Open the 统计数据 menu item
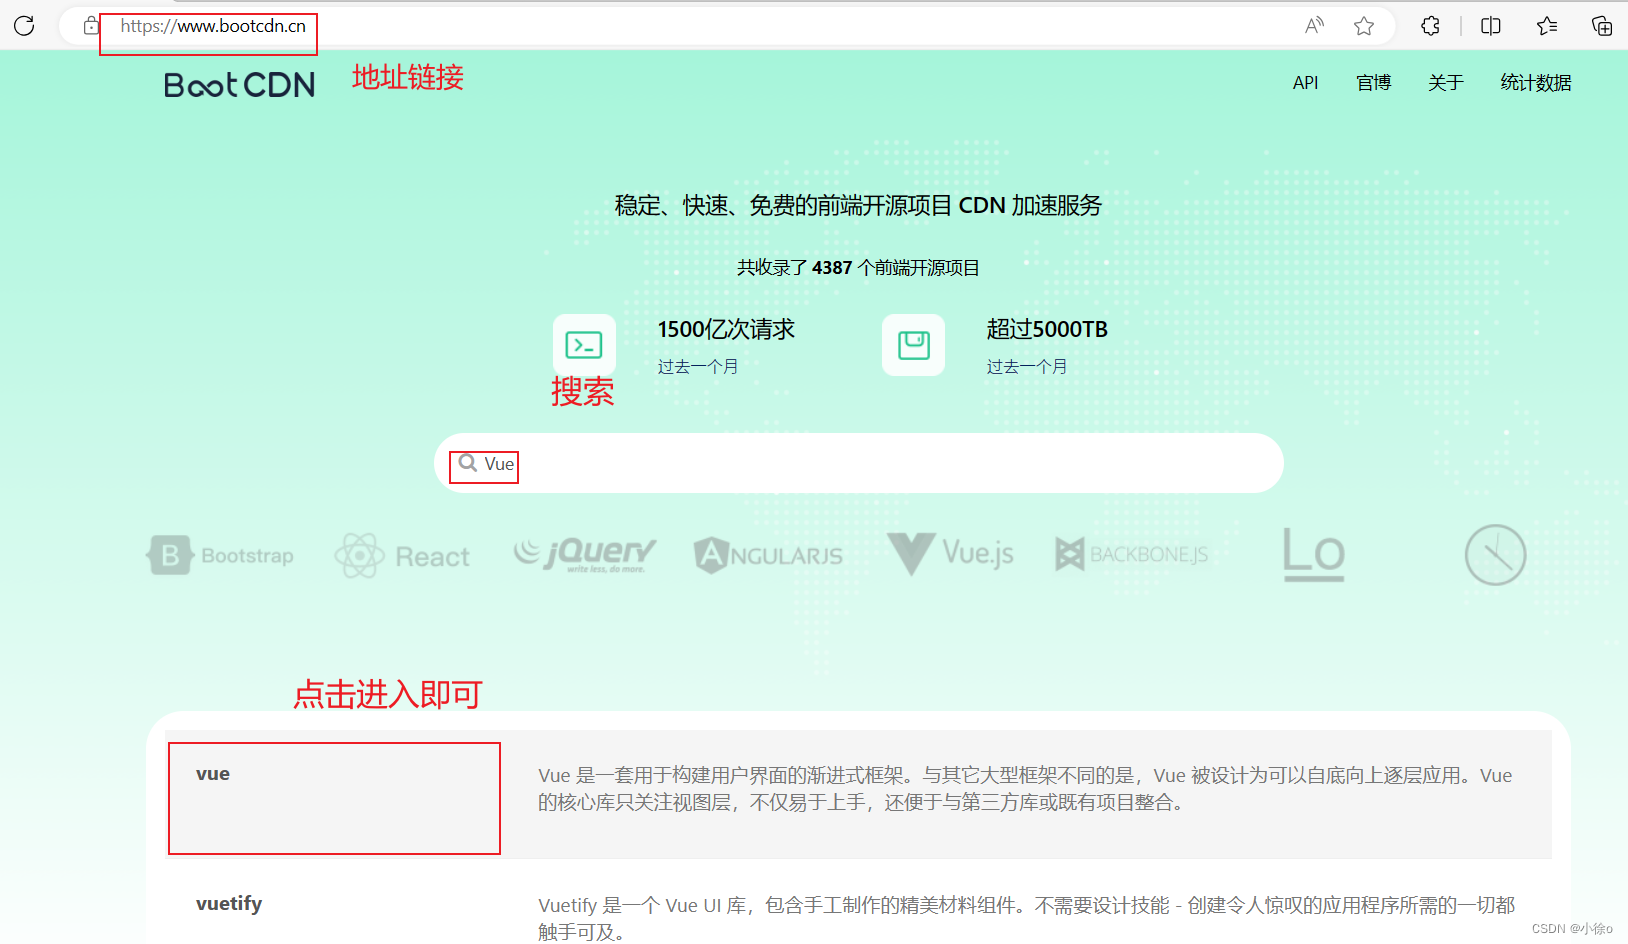 (x=1536, y=83)
